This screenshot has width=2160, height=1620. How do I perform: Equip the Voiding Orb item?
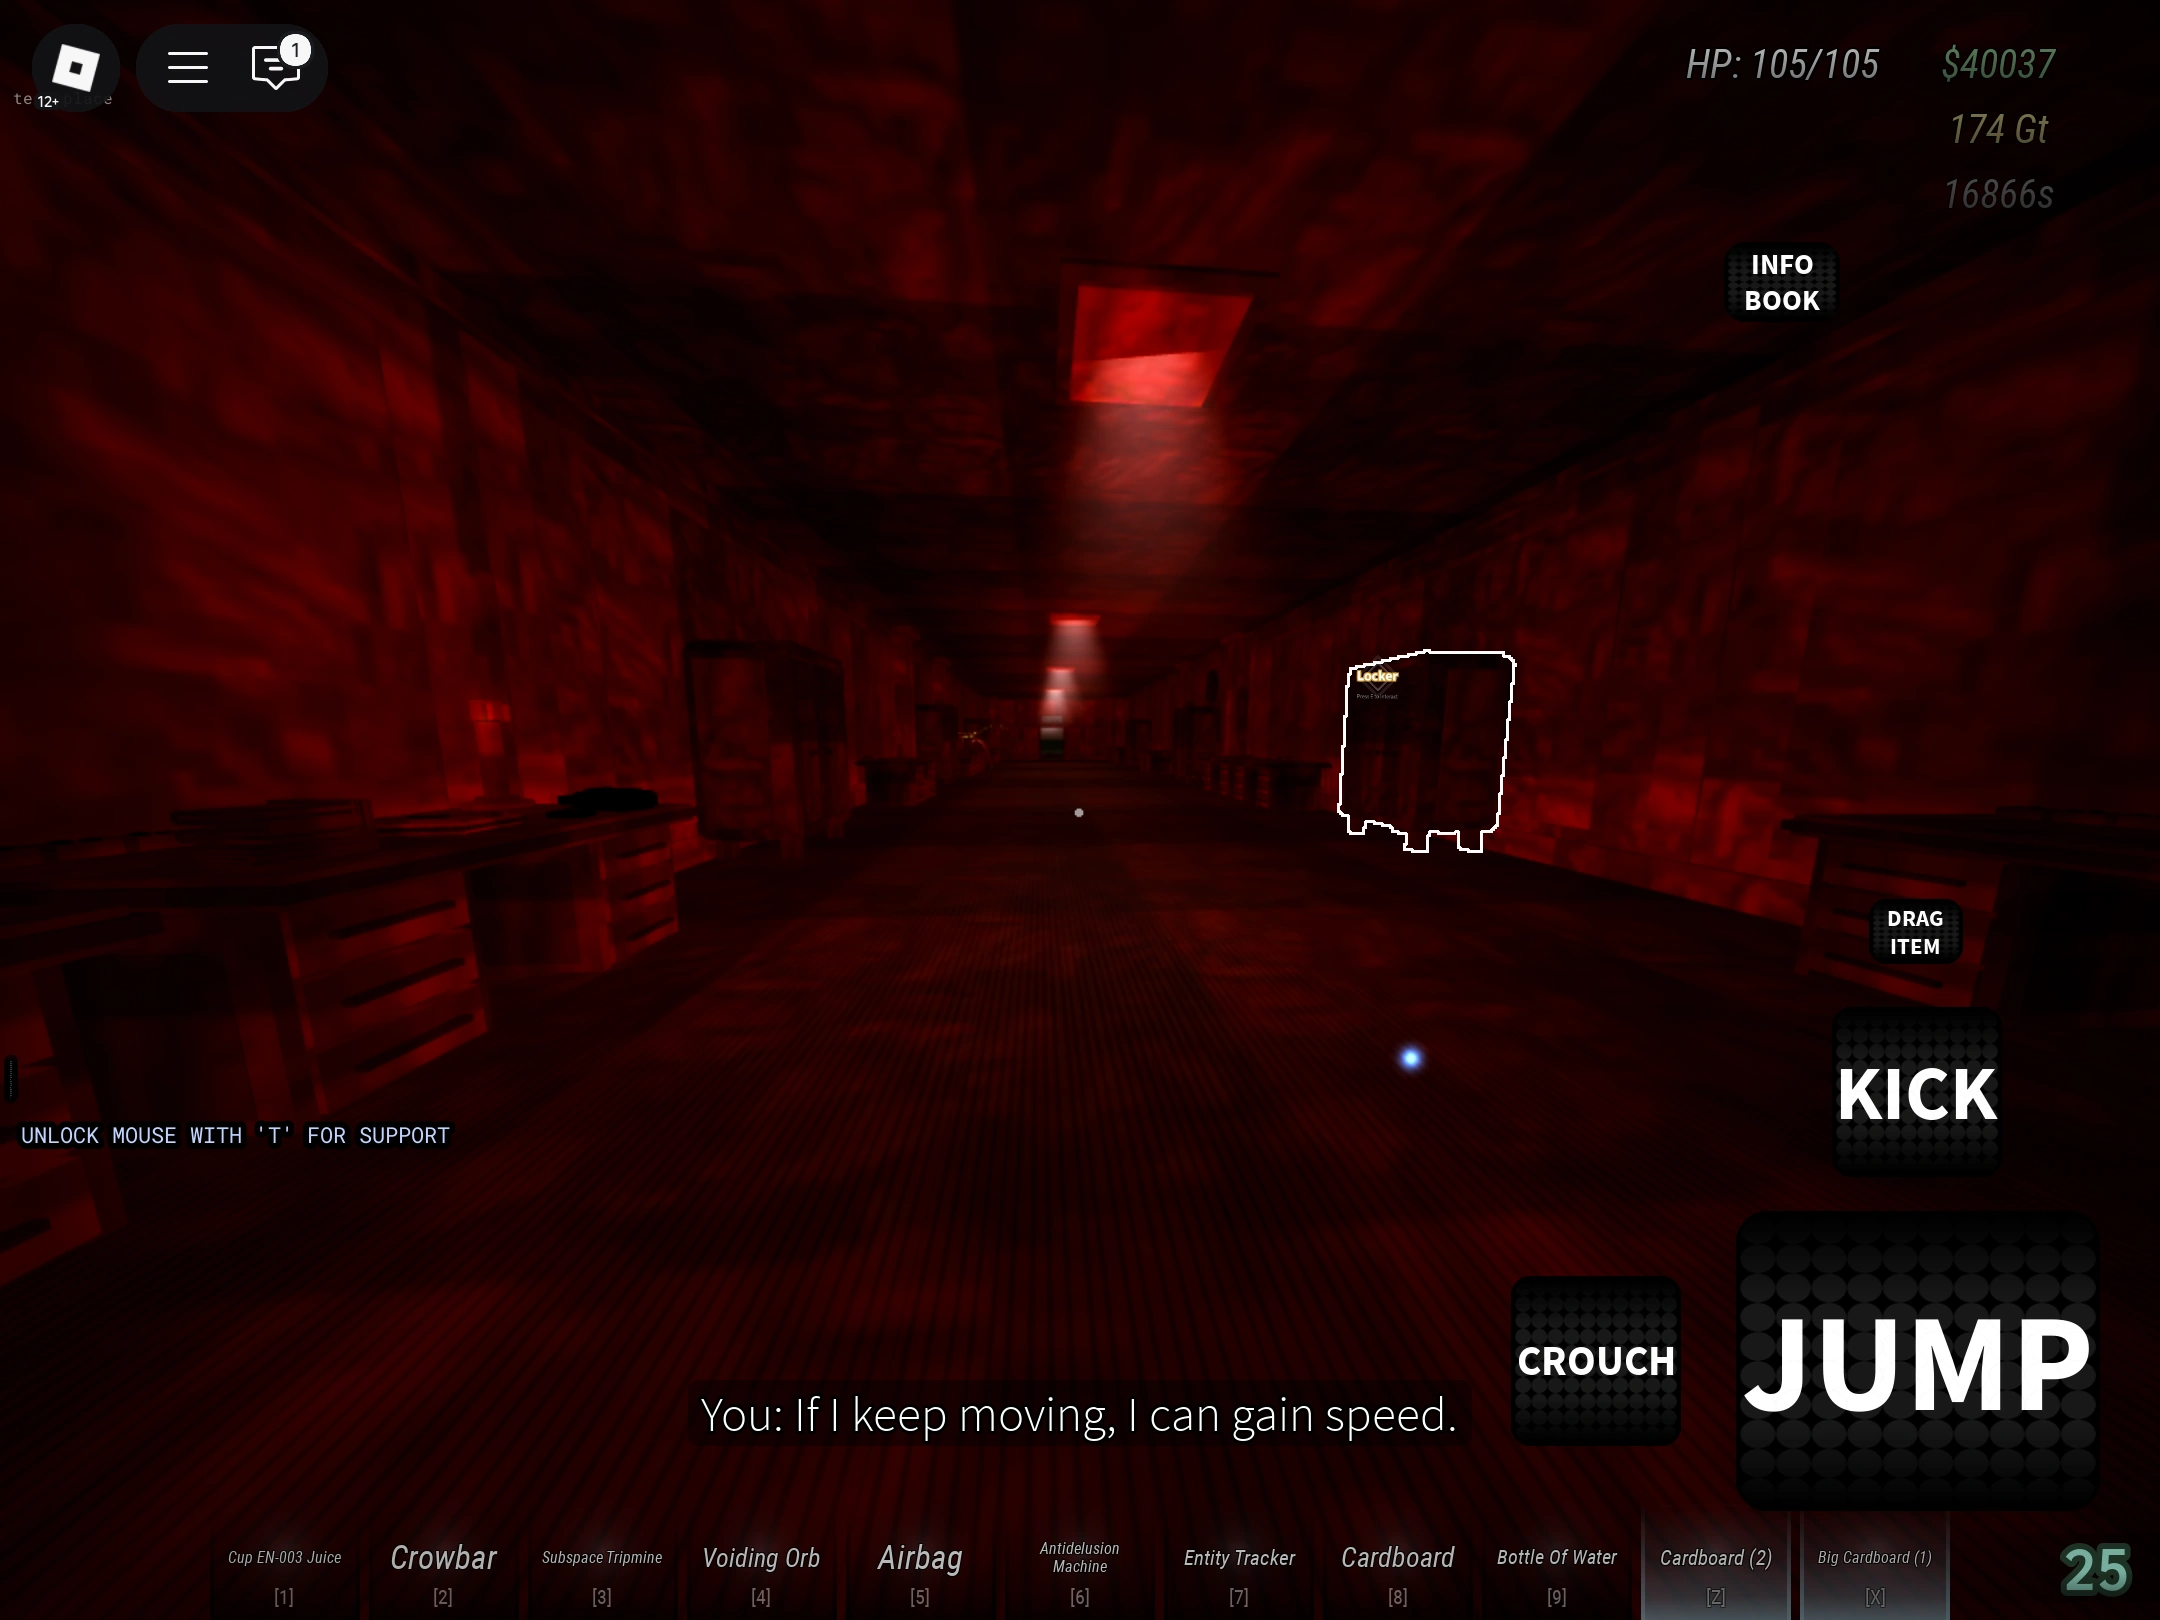point(761,1567)
